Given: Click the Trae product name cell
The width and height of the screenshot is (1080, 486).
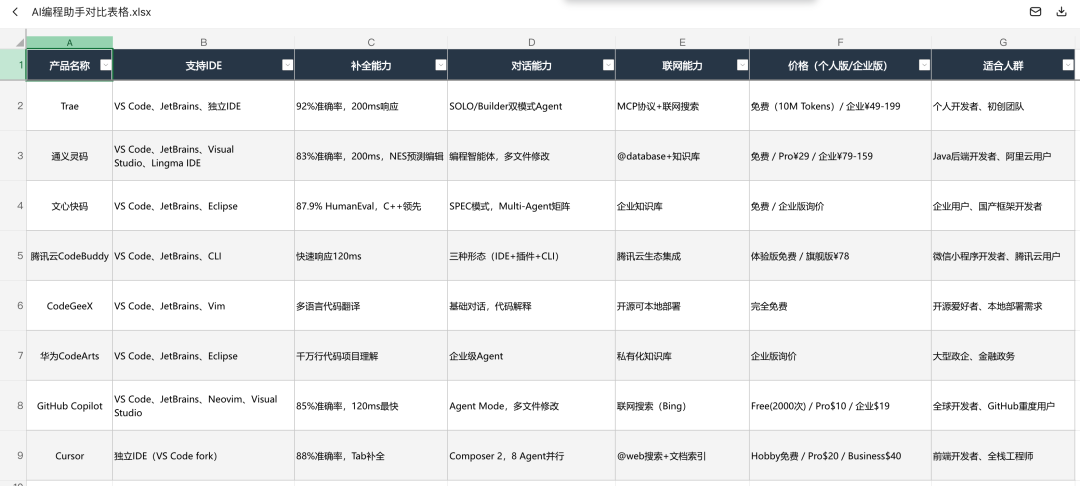Looking at the screenshot, I should point(69,106).
